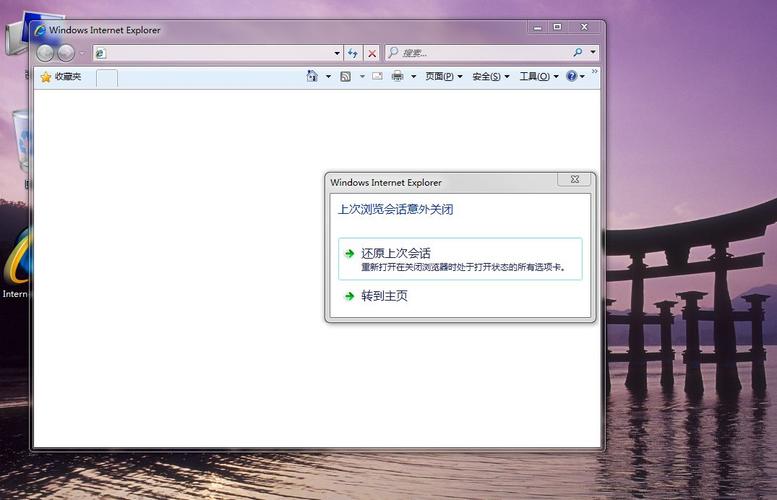Close the session recovery dialog
Viewport: 777px width, 500px height.
point(574,179)
